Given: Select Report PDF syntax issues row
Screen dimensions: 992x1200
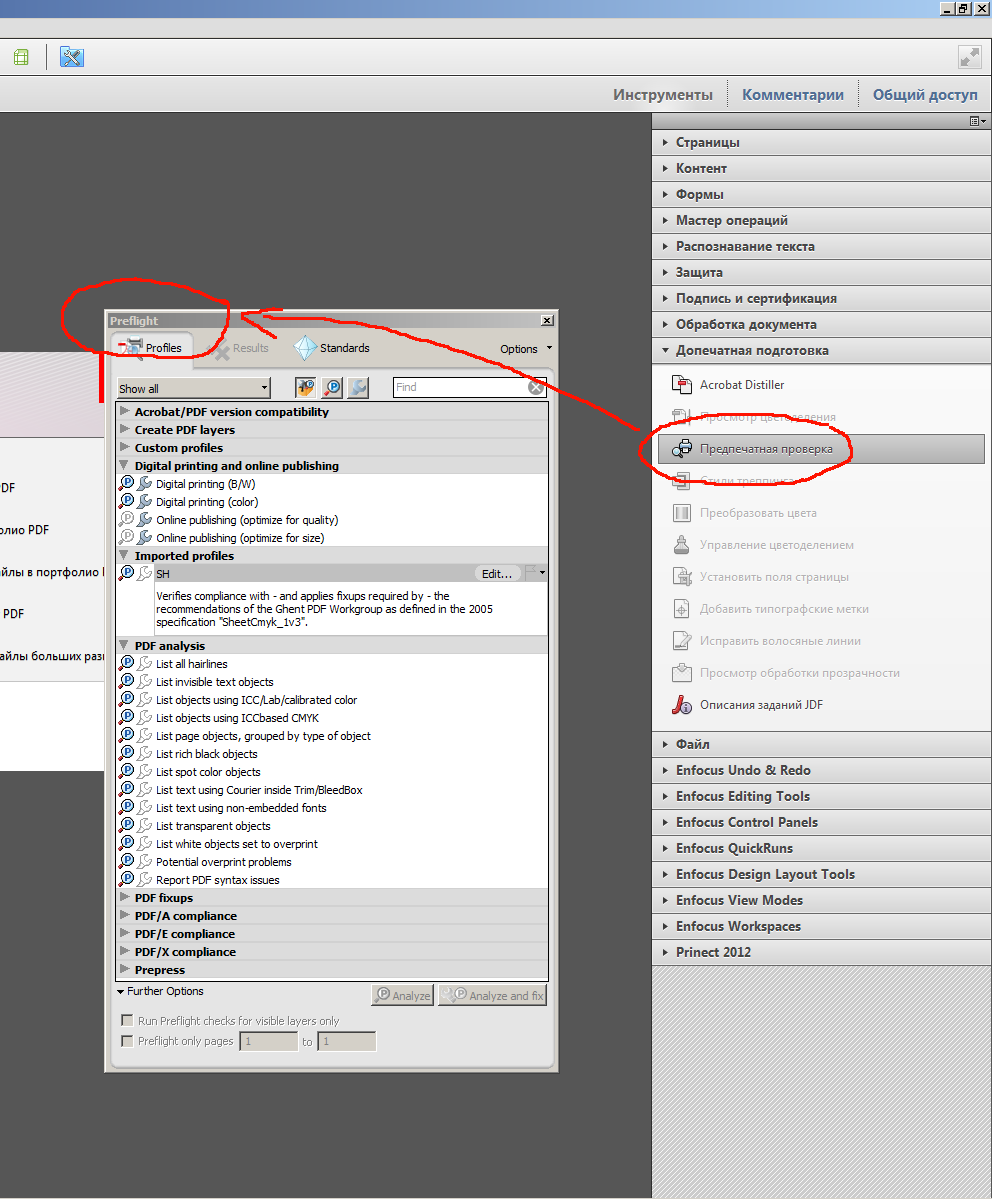Looking at the screenshot, I should point(333,880).
